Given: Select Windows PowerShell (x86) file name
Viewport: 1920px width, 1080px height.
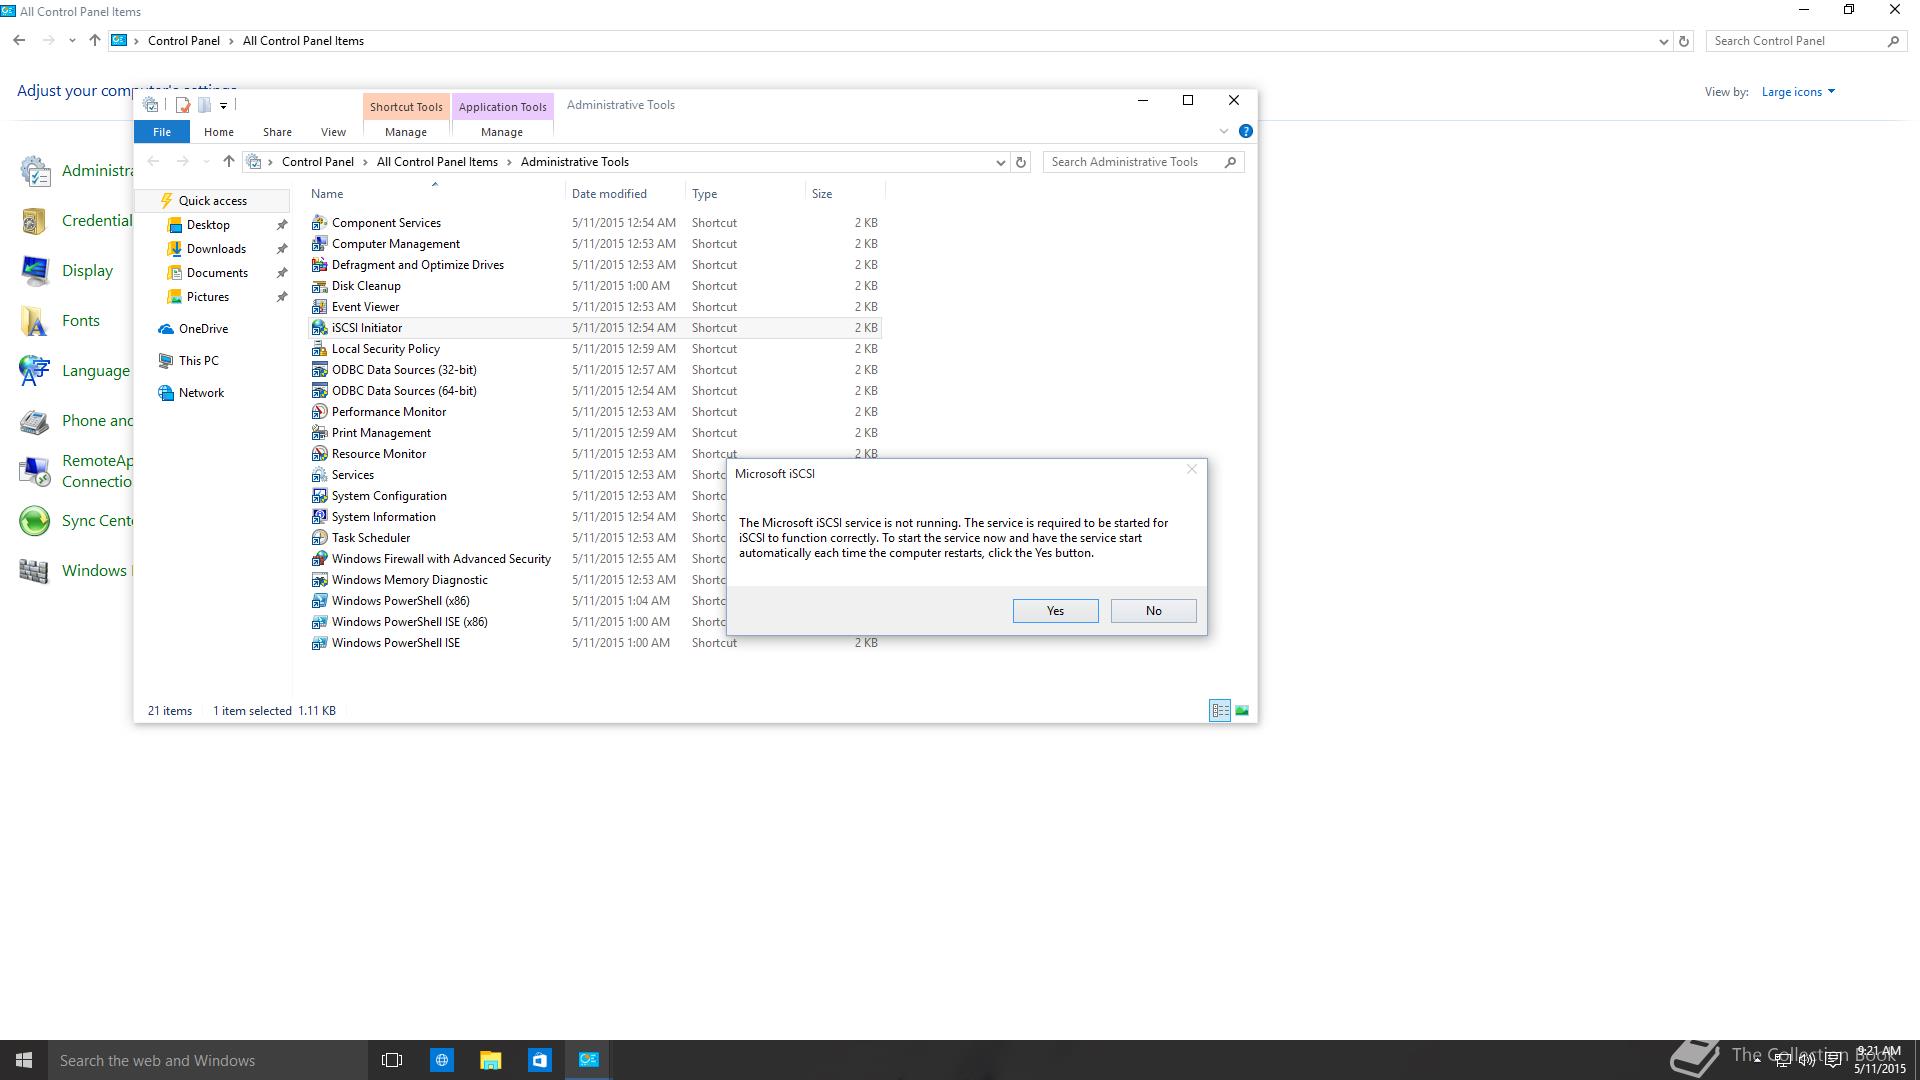Looking at the screenshot, I should pyautogui.click(x=400, y=601).
